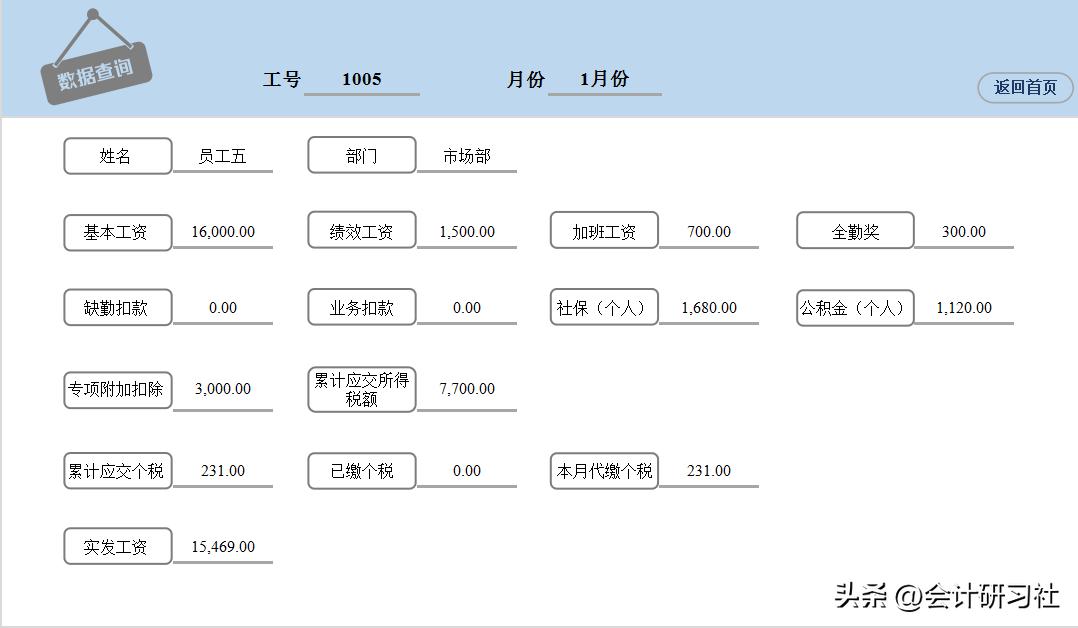Select the 缺勤扣款 label box
Viewport: 1078px width, 628px height.
(x=117, y=307)
